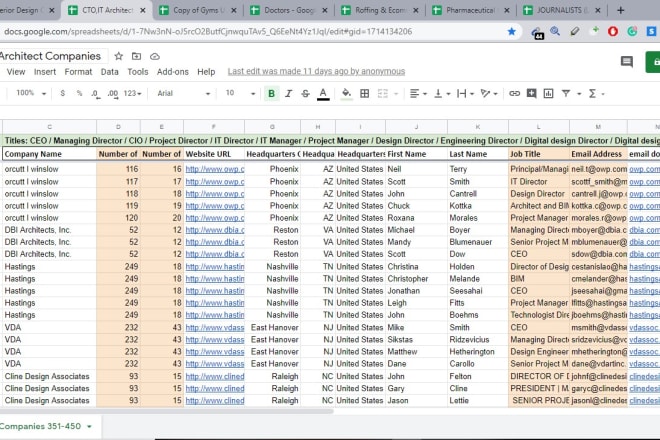Switch to Roffing & Ecom browser tab
Image resolution: width=660 pixels, height=440 pixels.
point(380,10)
